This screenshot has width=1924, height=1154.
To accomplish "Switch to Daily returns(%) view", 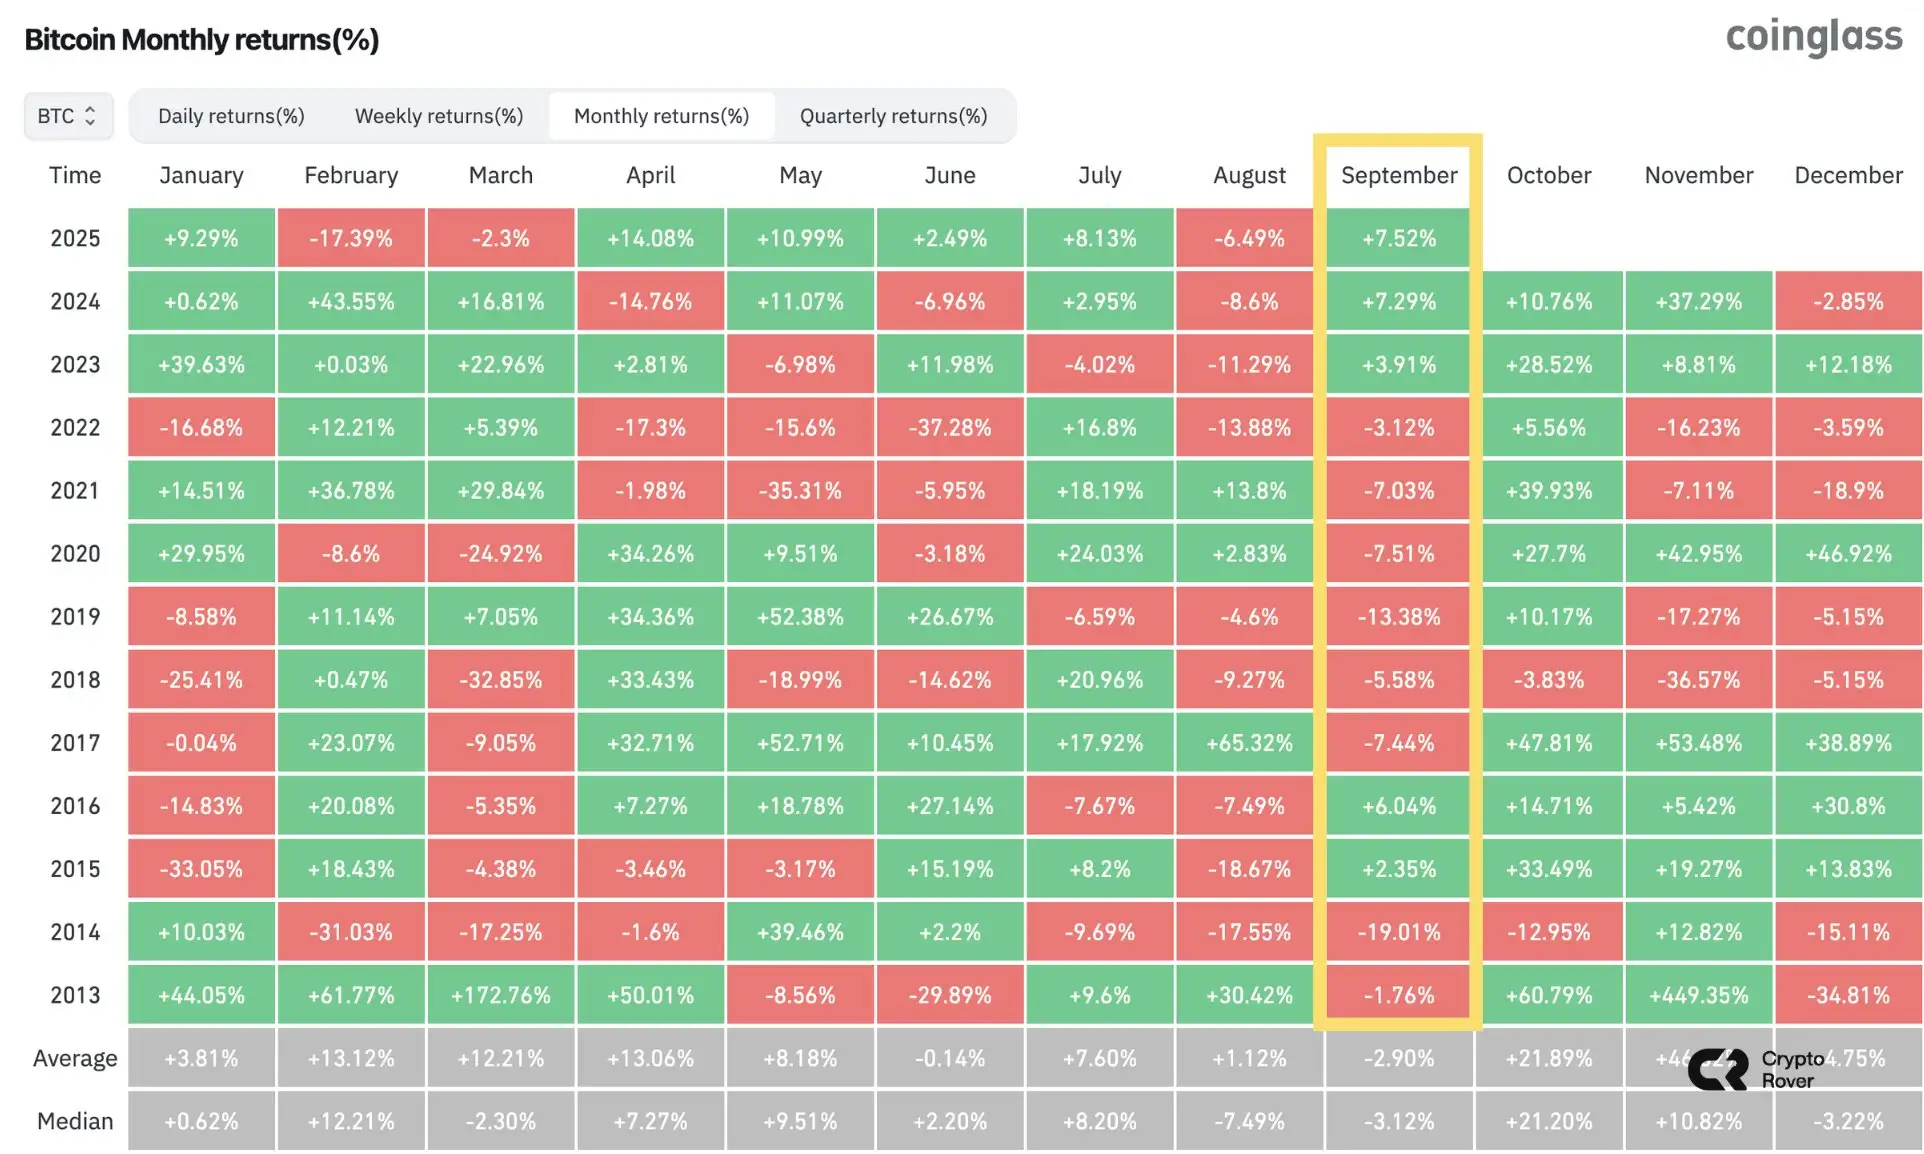I will click(x=231, y=115).
